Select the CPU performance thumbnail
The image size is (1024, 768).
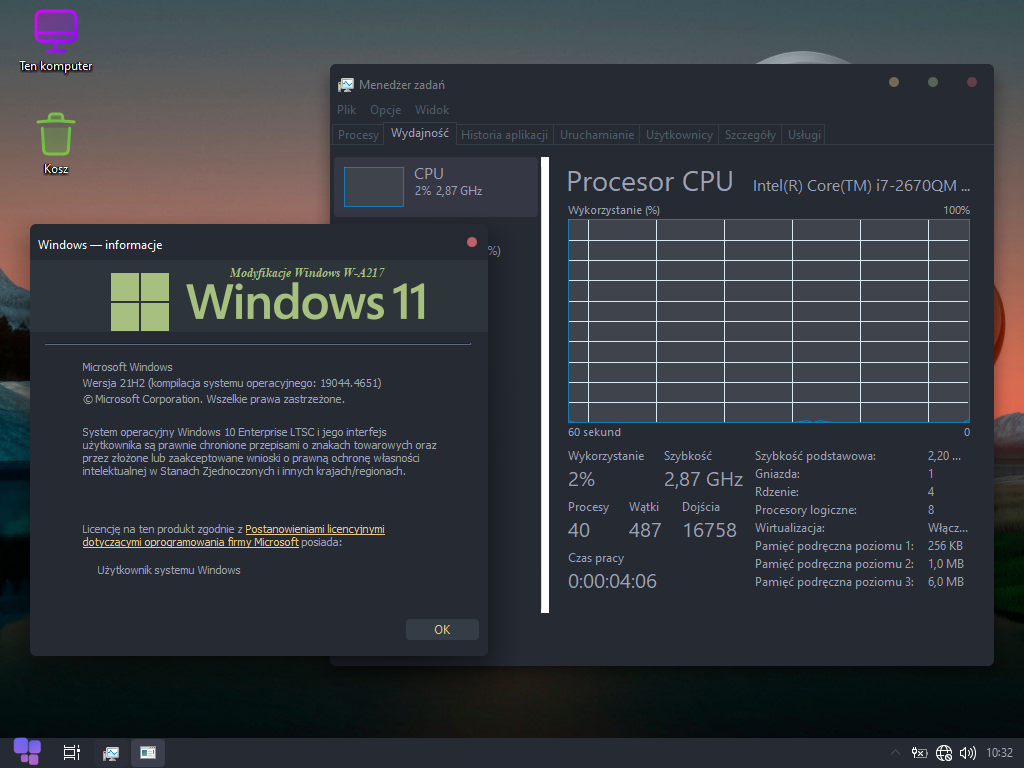435,186
